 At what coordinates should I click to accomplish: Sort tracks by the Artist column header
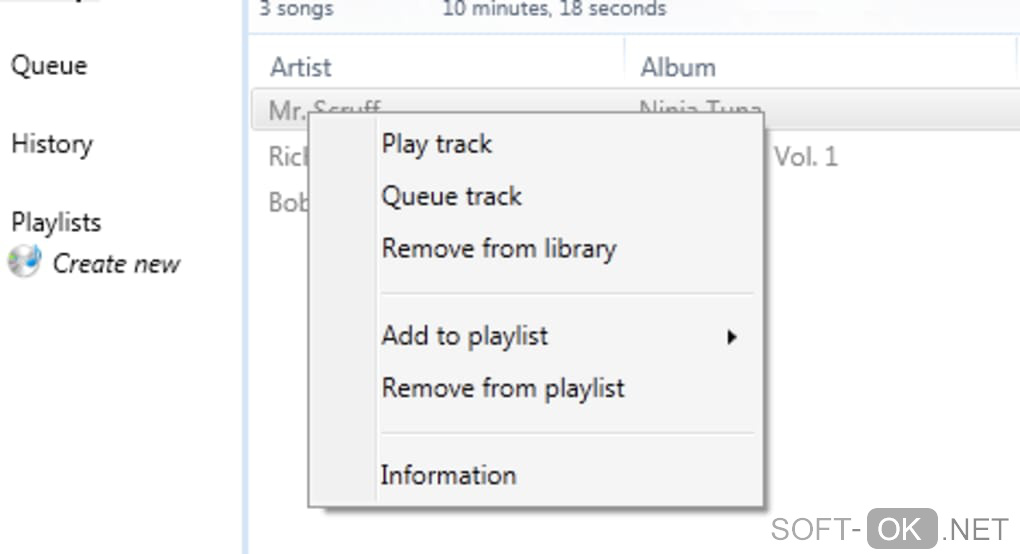(x=300, y=68)
